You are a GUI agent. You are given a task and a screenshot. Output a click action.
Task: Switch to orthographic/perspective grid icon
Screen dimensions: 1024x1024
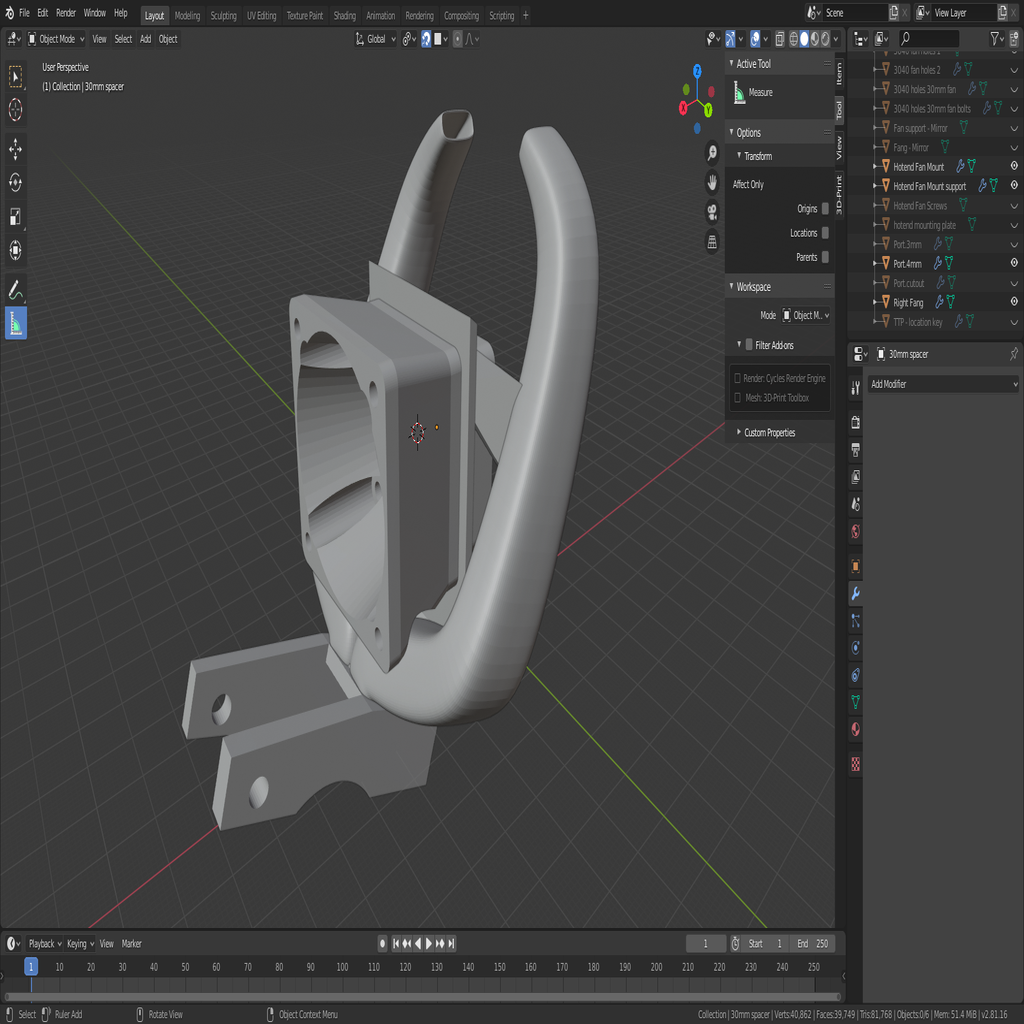coord(712,242)
